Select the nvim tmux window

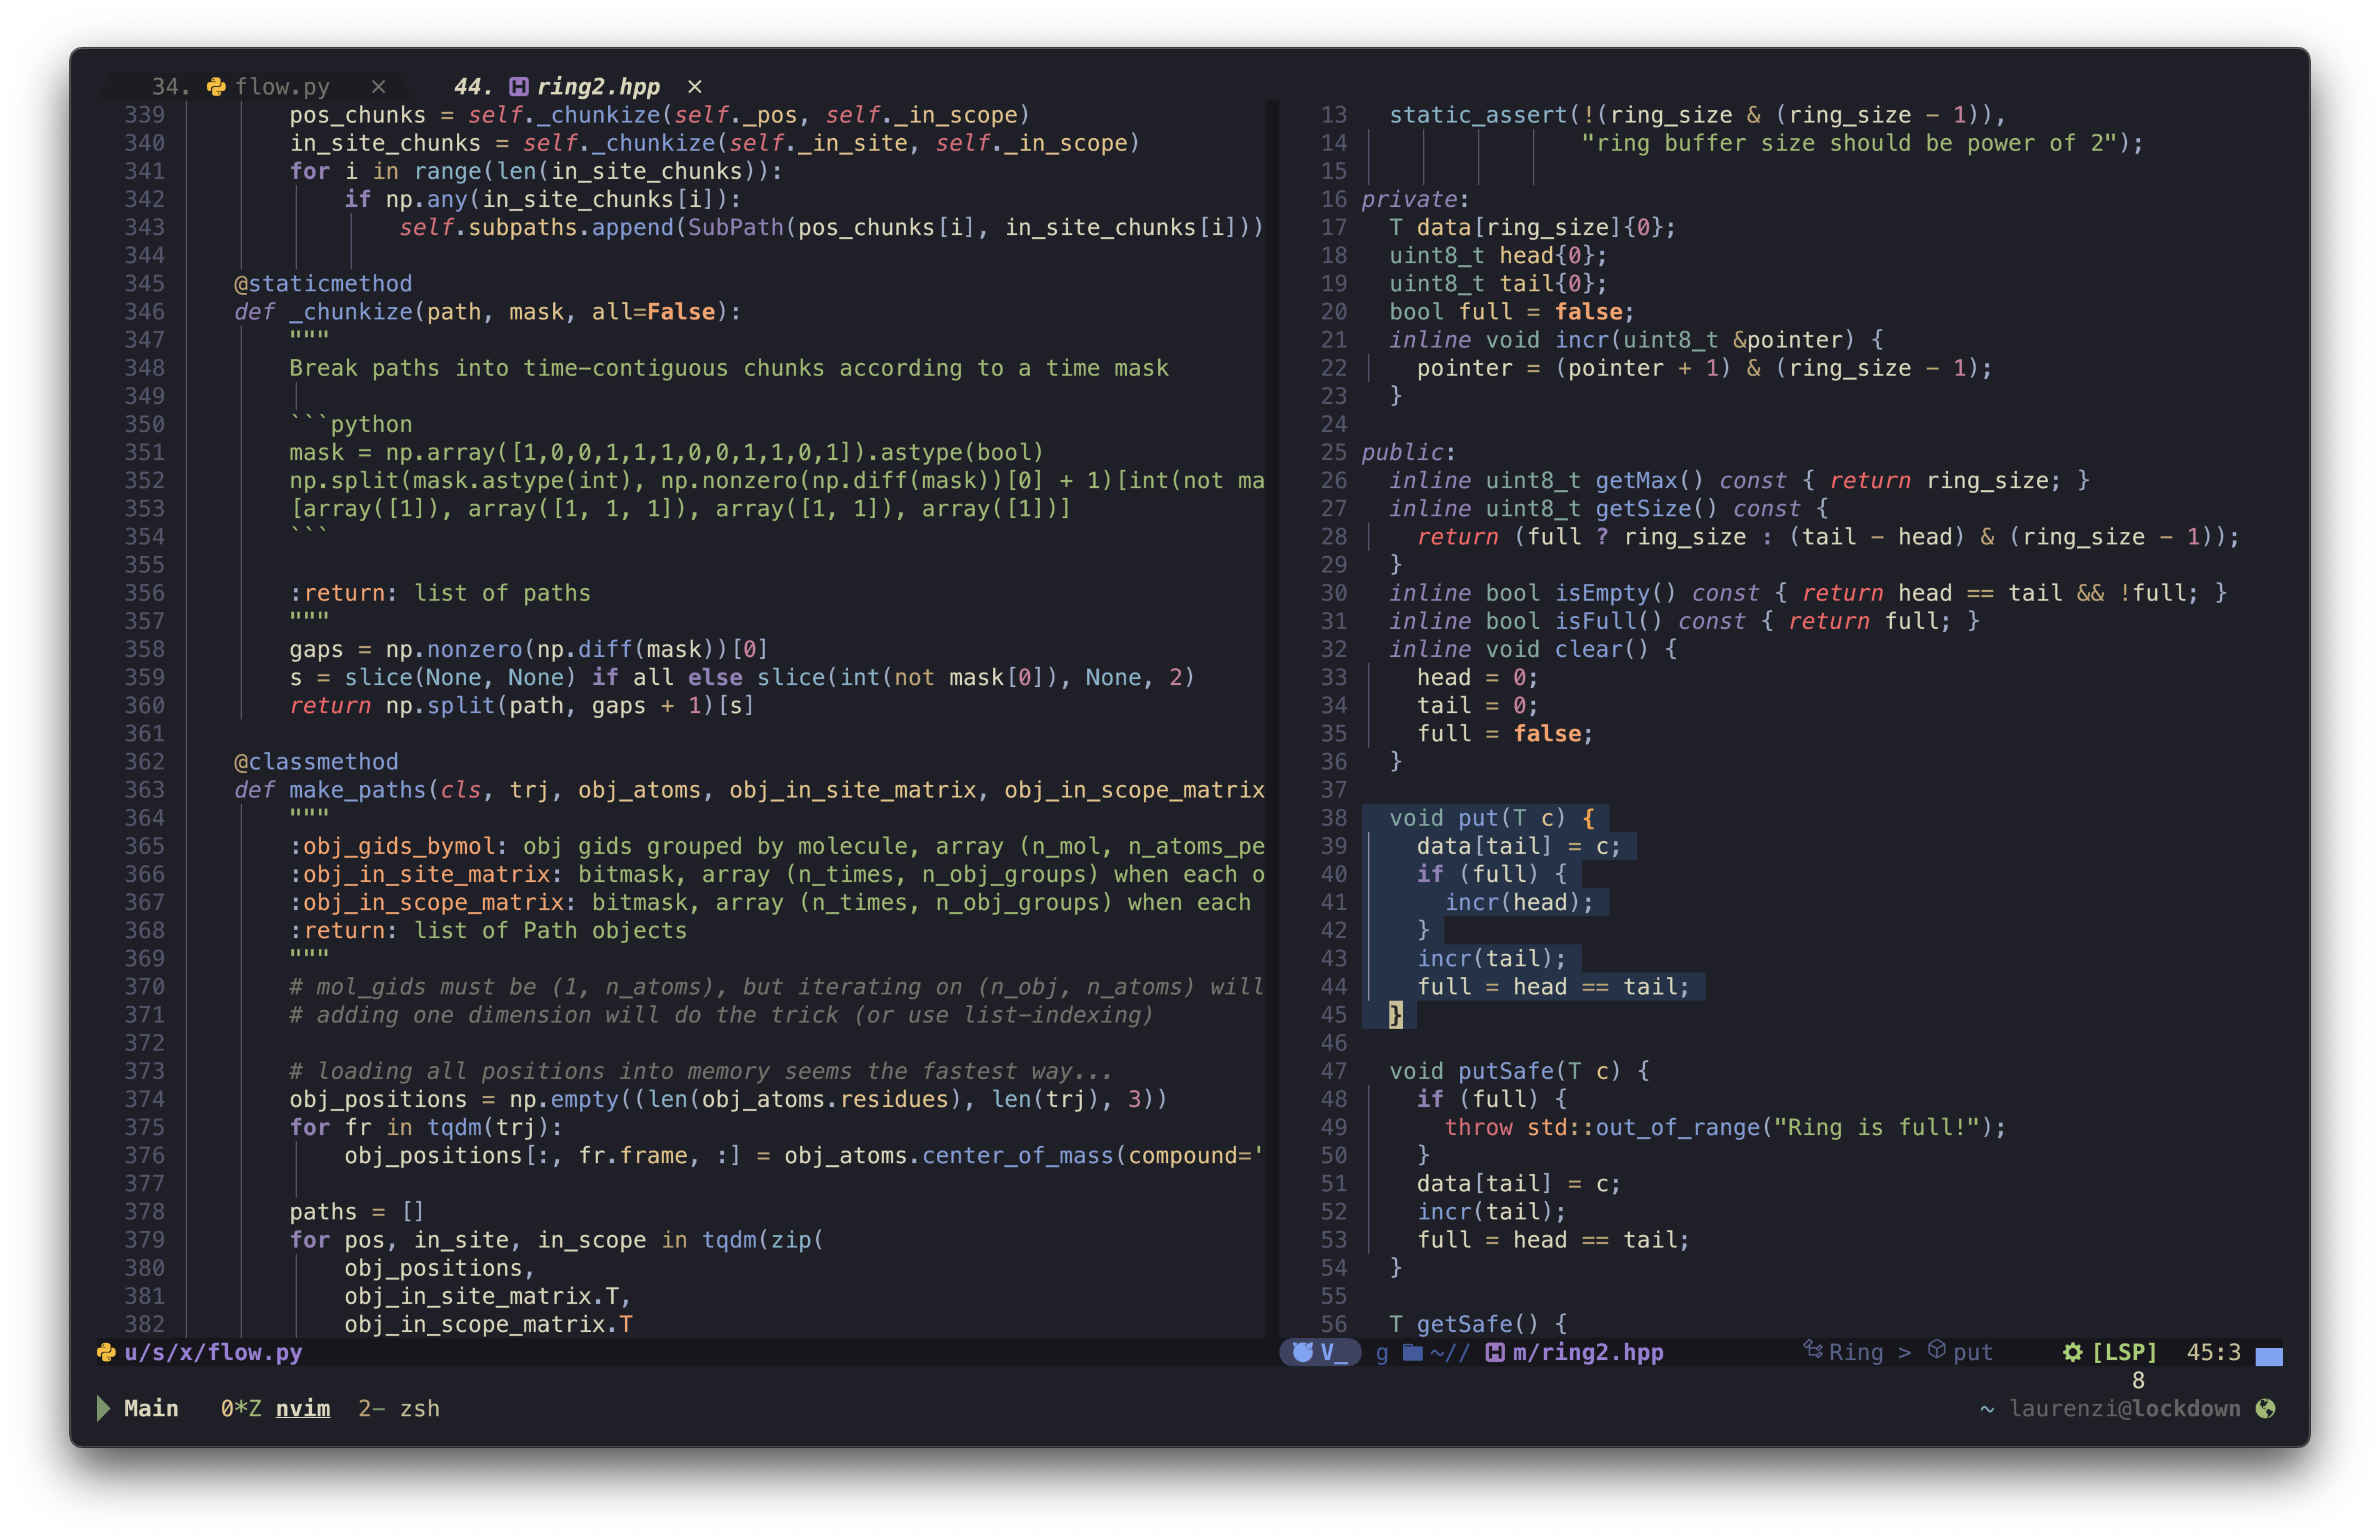point(302,1408)
